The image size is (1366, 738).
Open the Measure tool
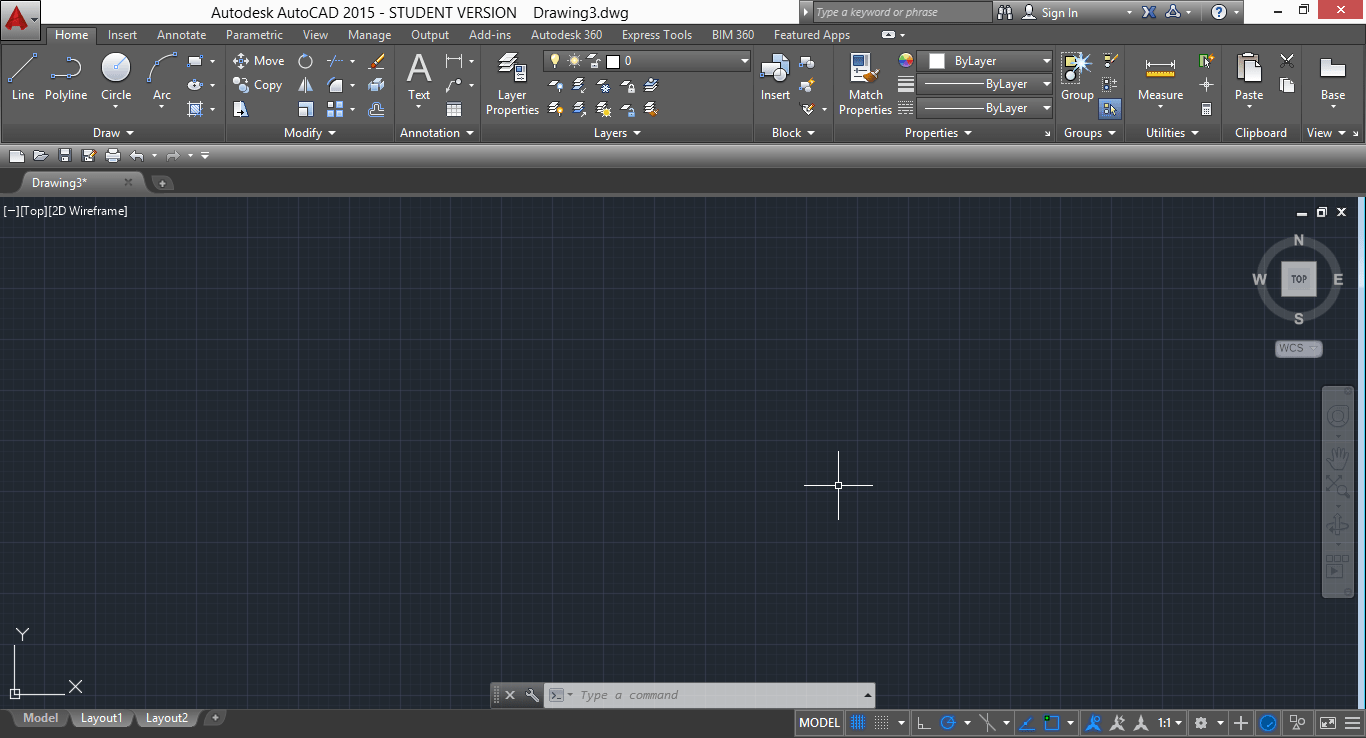tap(1160, 80)
